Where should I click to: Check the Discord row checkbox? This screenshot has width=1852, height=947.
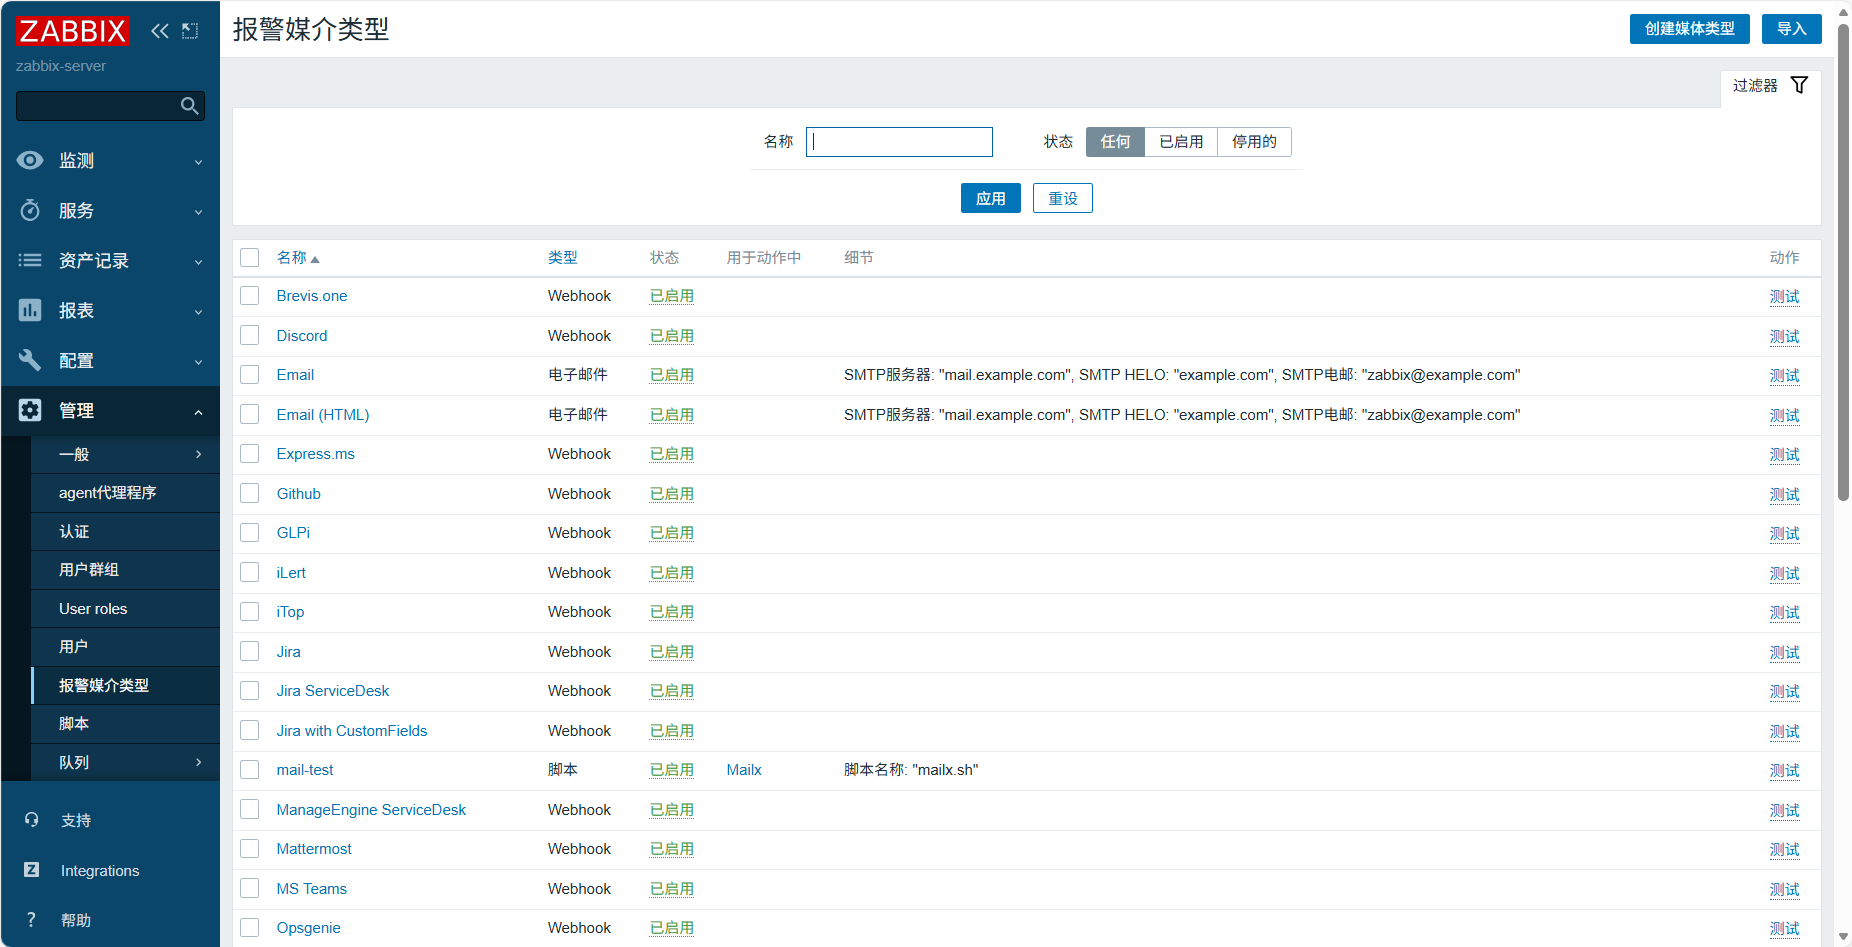tap(250, 335)
